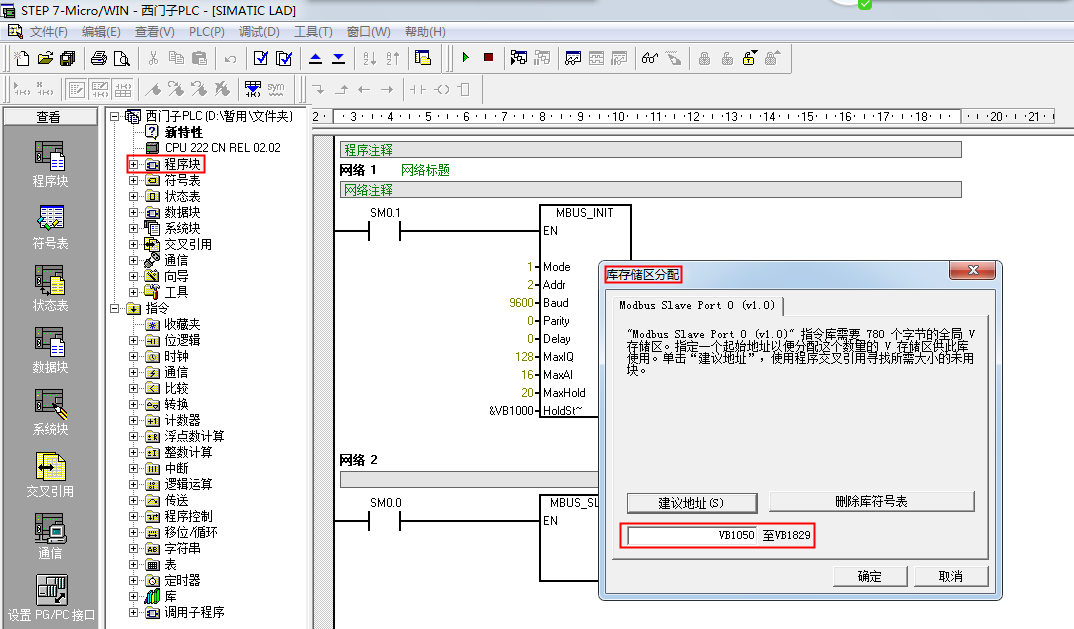
Task: Select the 通信 (Communication) sidebar icon
Action: coord(50,530)
